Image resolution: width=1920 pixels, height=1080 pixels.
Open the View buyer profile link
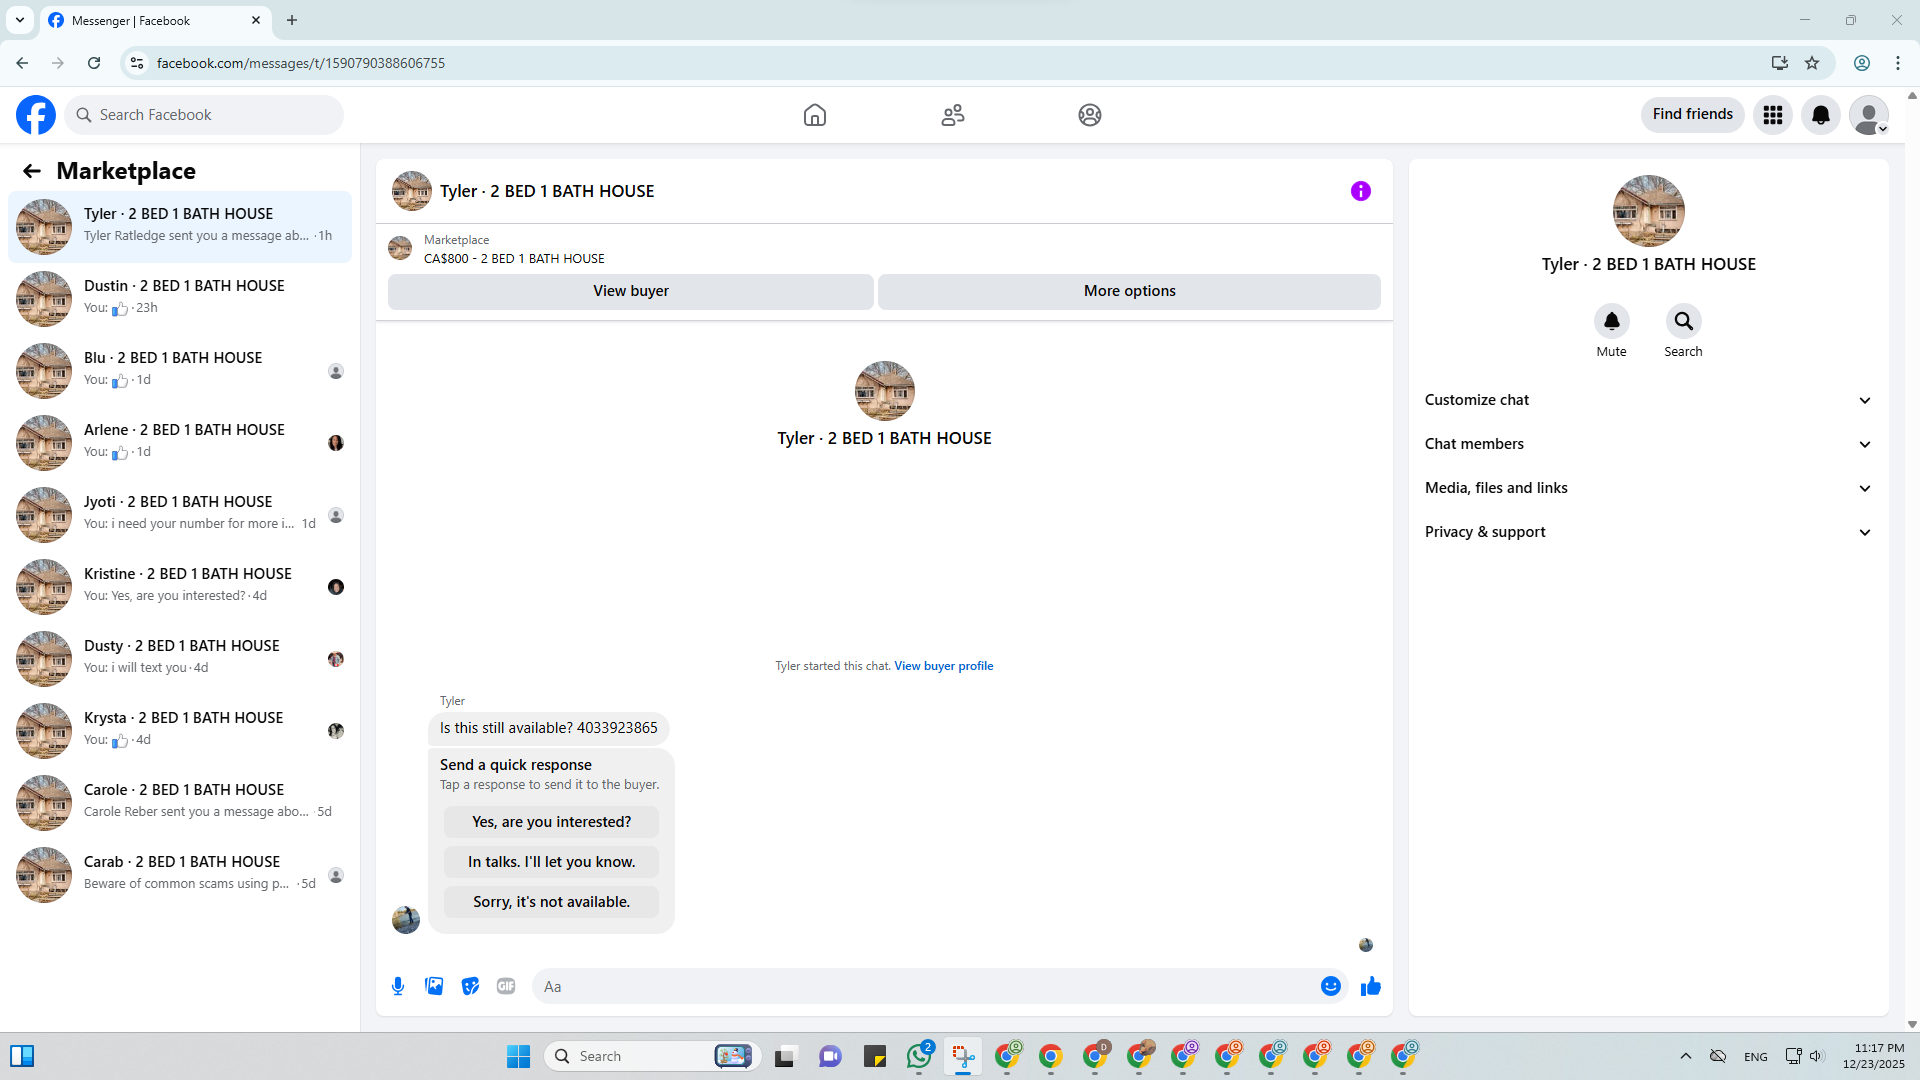[943, 666]
